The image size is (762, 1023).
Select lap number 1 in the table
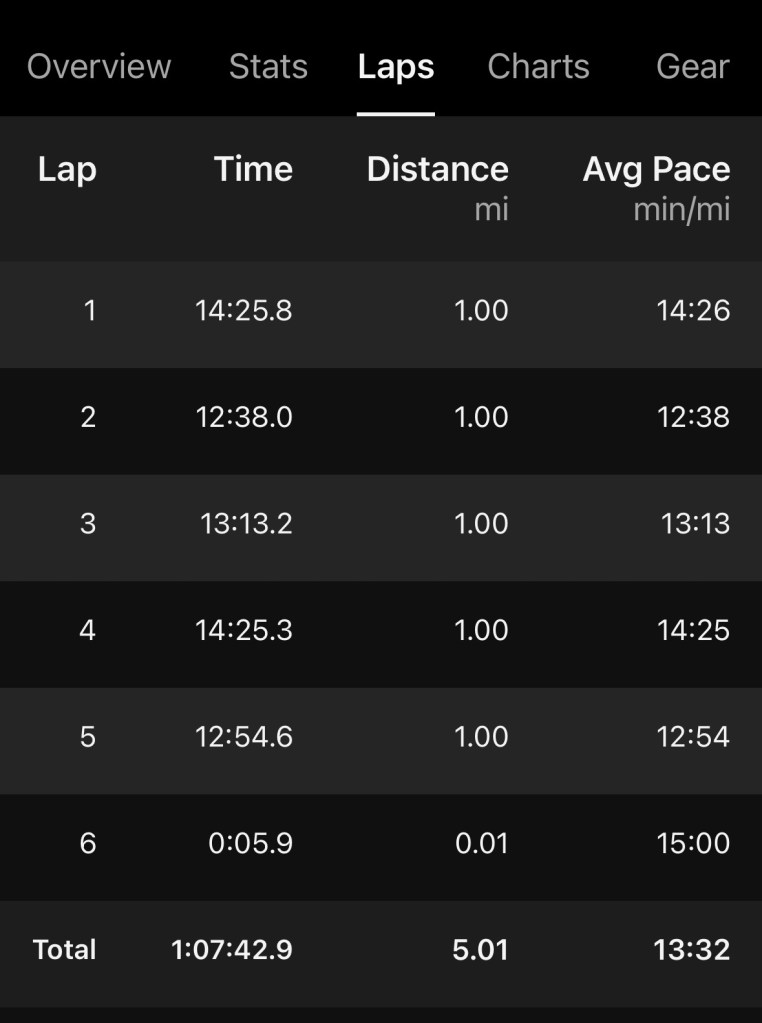(x=90, y=311)
